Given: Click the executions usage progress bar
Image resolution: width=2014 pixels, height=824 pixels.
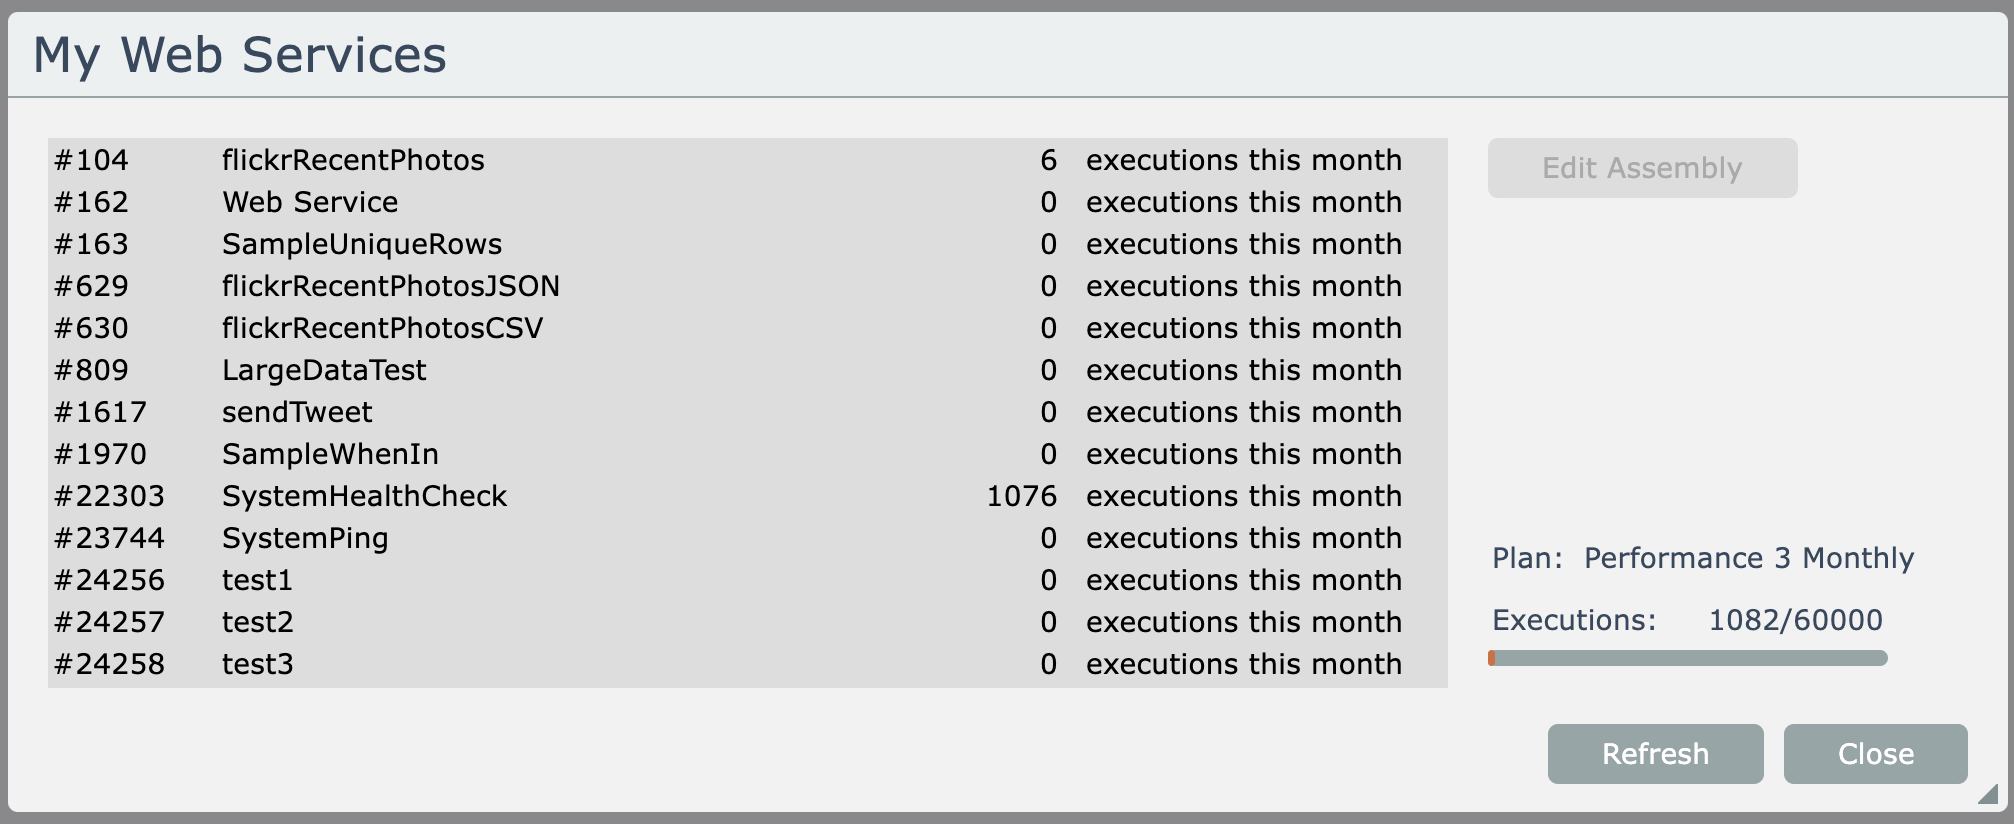Looking at the screenshot, I should tap(1688, 658).
